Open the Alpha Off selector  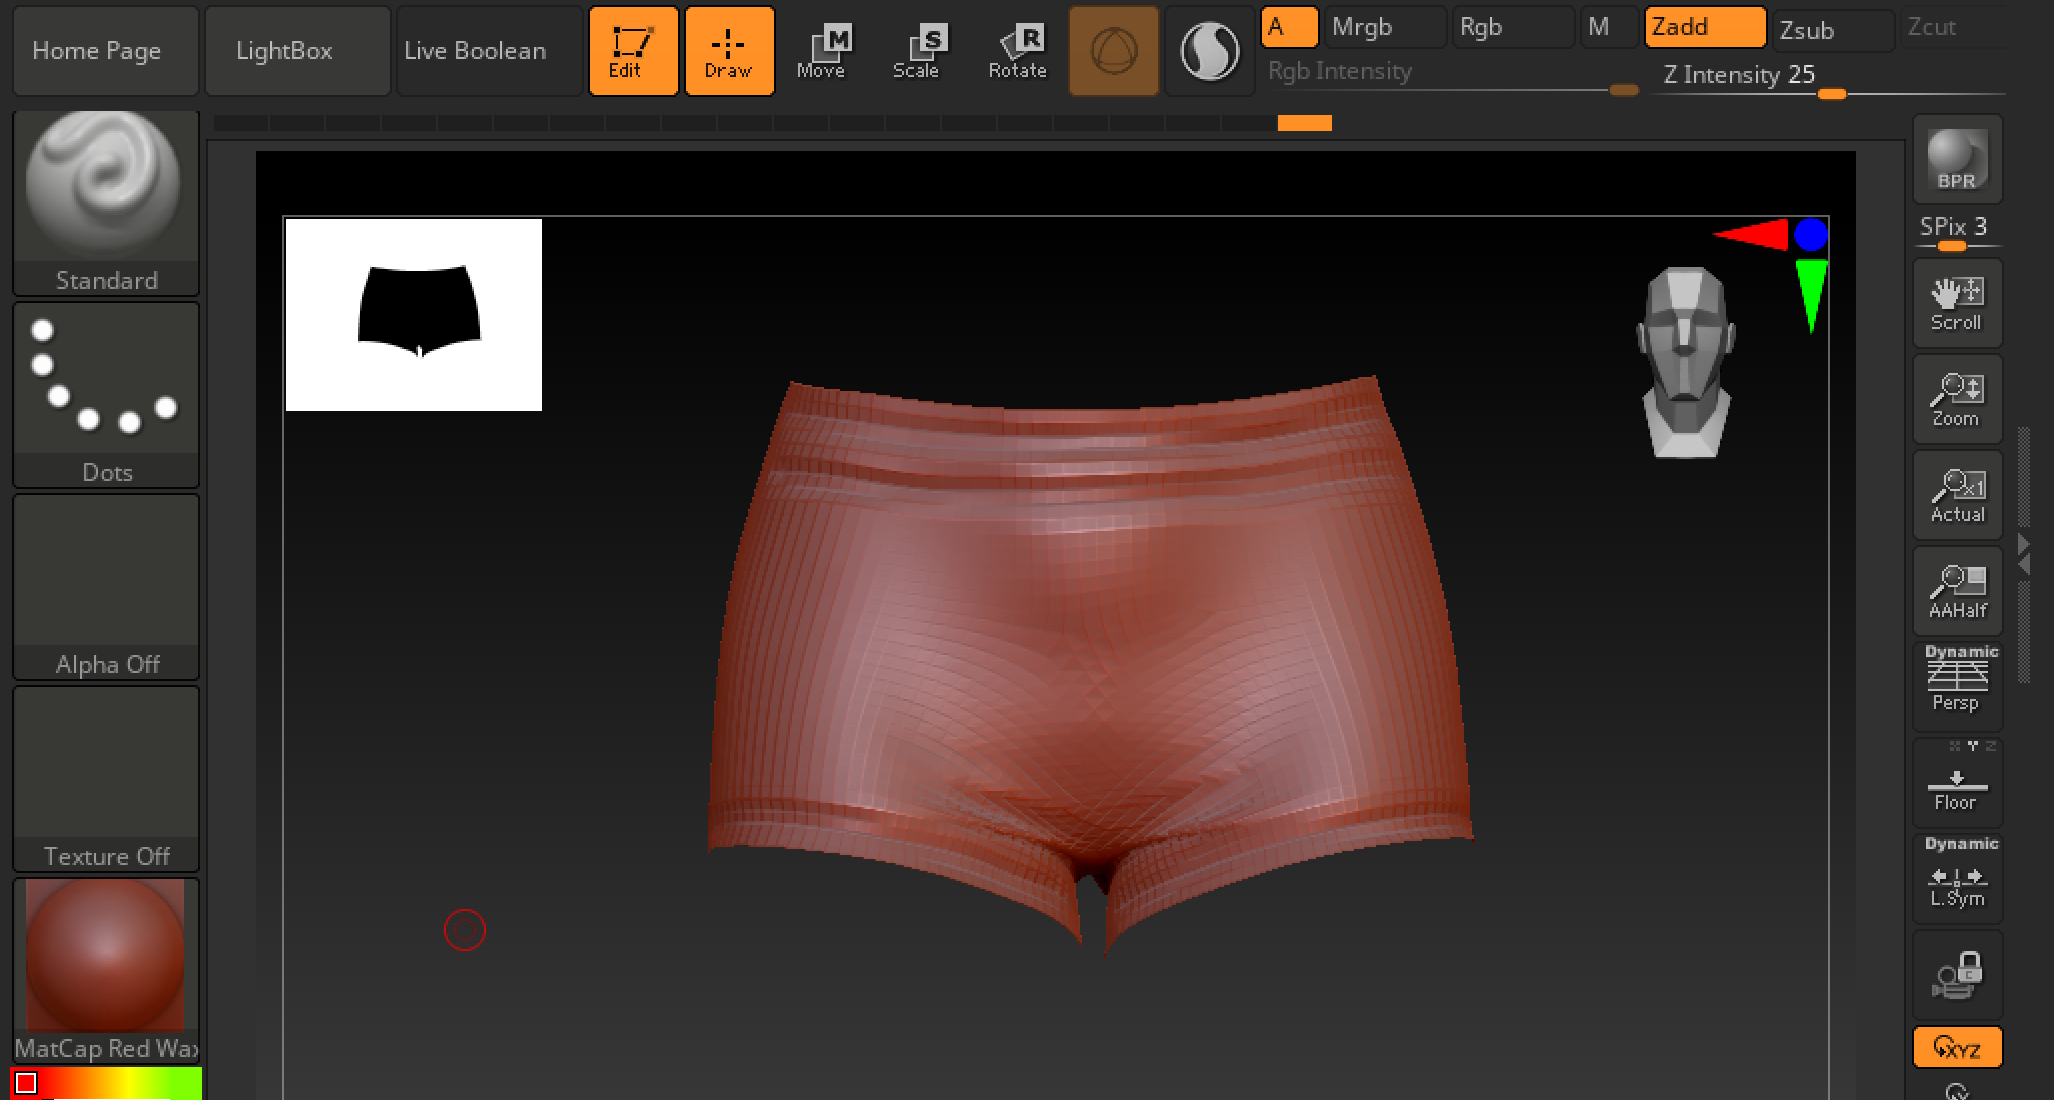point(106,587)
